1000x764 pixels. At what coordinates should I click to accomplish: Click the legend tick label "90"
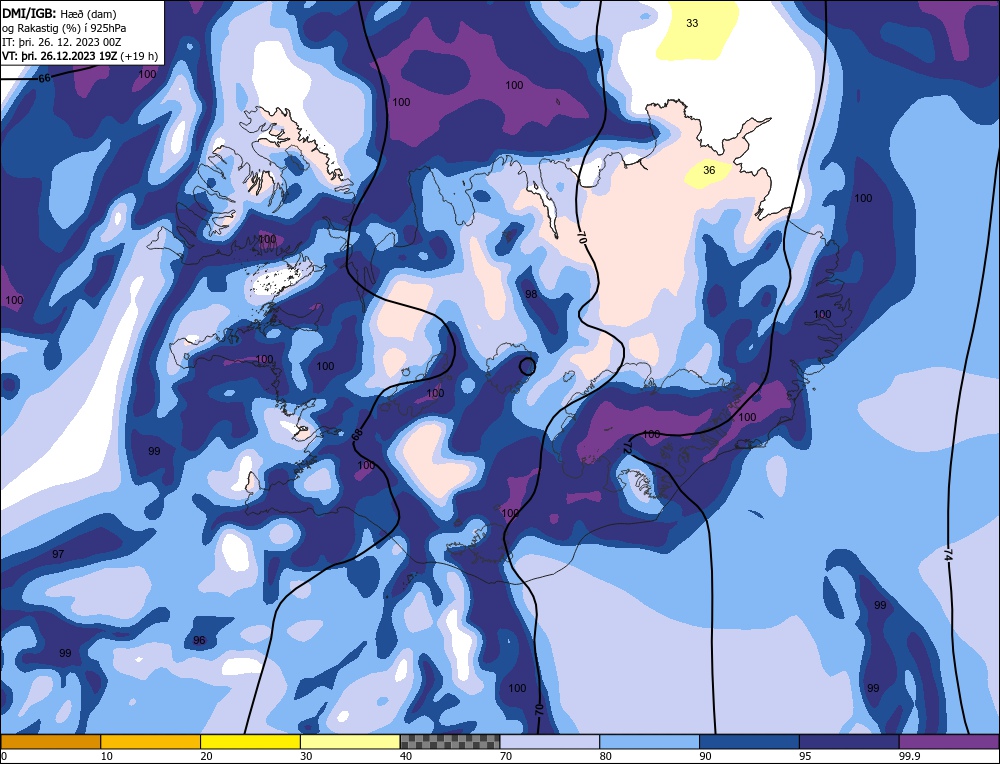pos(705,756)
